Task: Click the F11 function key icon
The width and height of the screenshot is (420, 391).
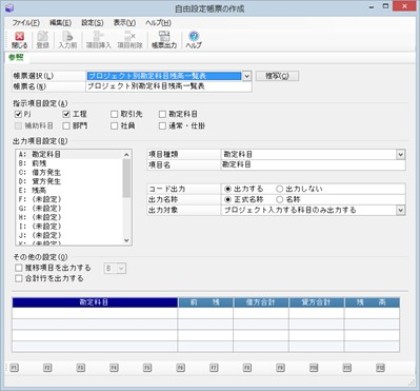Action: [x=347, y=367]
